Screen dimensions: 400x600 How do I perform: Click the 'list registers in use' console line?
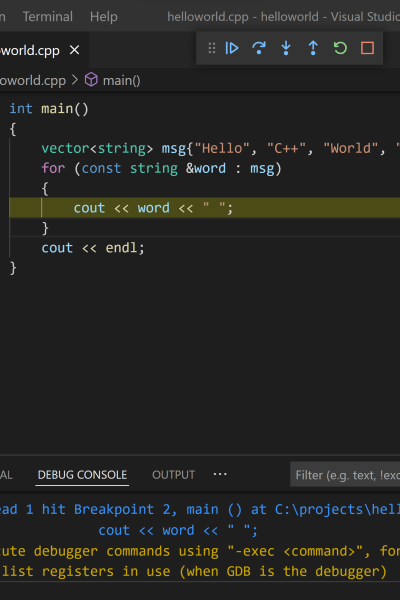click(x=194, y=571)
